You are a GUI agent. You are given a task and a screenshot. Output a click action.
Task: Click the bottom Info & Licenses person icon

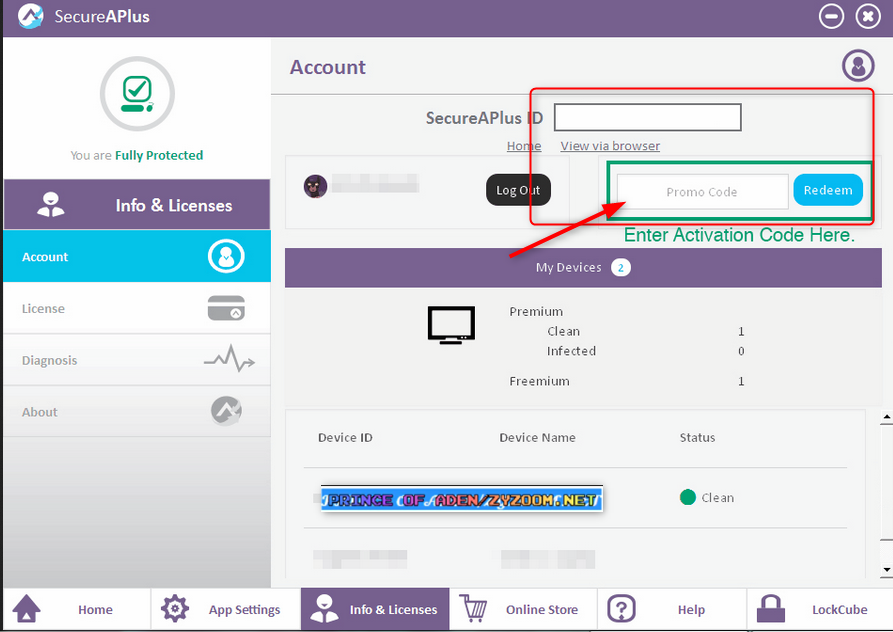(x=324, y=609)
